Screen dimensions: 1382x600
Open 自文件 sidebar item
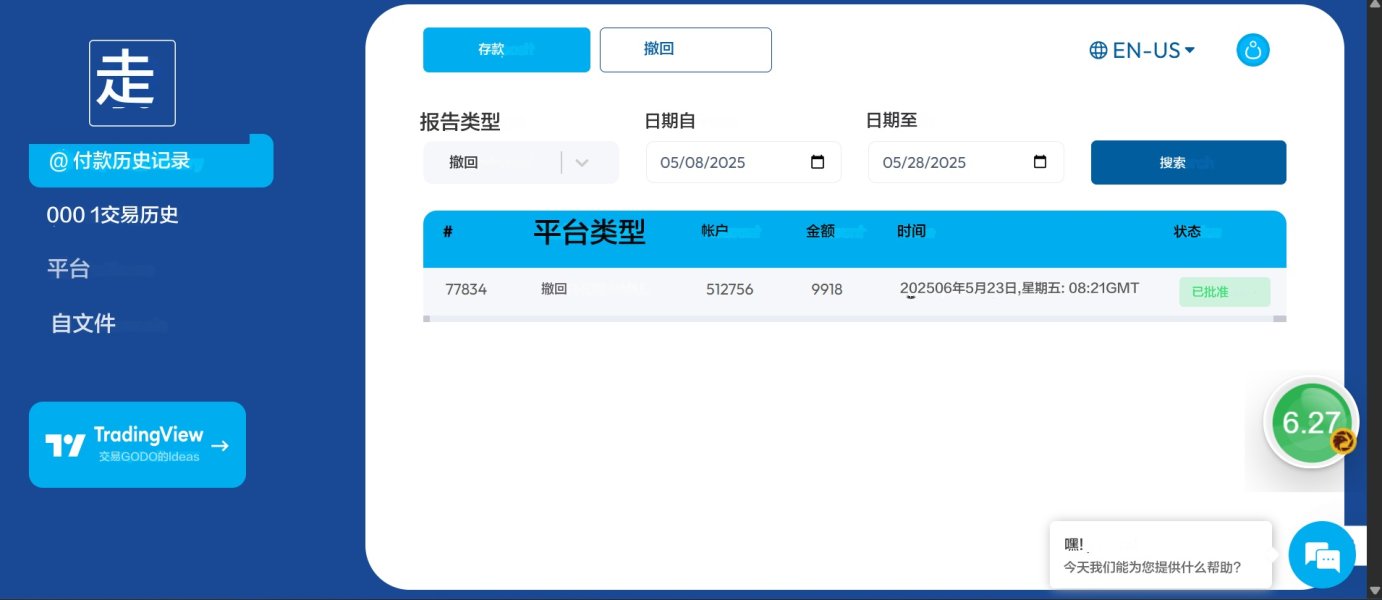pyautogui.click(x=83, y=323)
